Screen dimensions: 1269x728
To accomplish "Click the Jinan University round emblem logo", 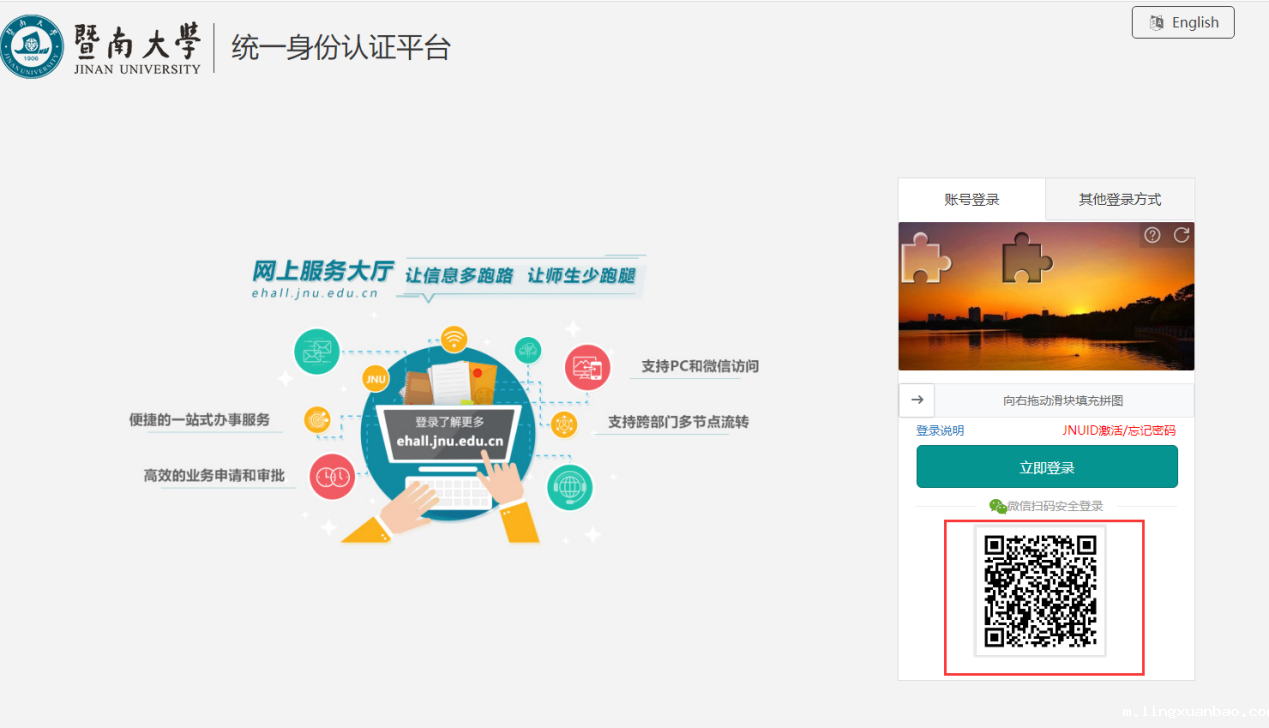I will point(32,47).
